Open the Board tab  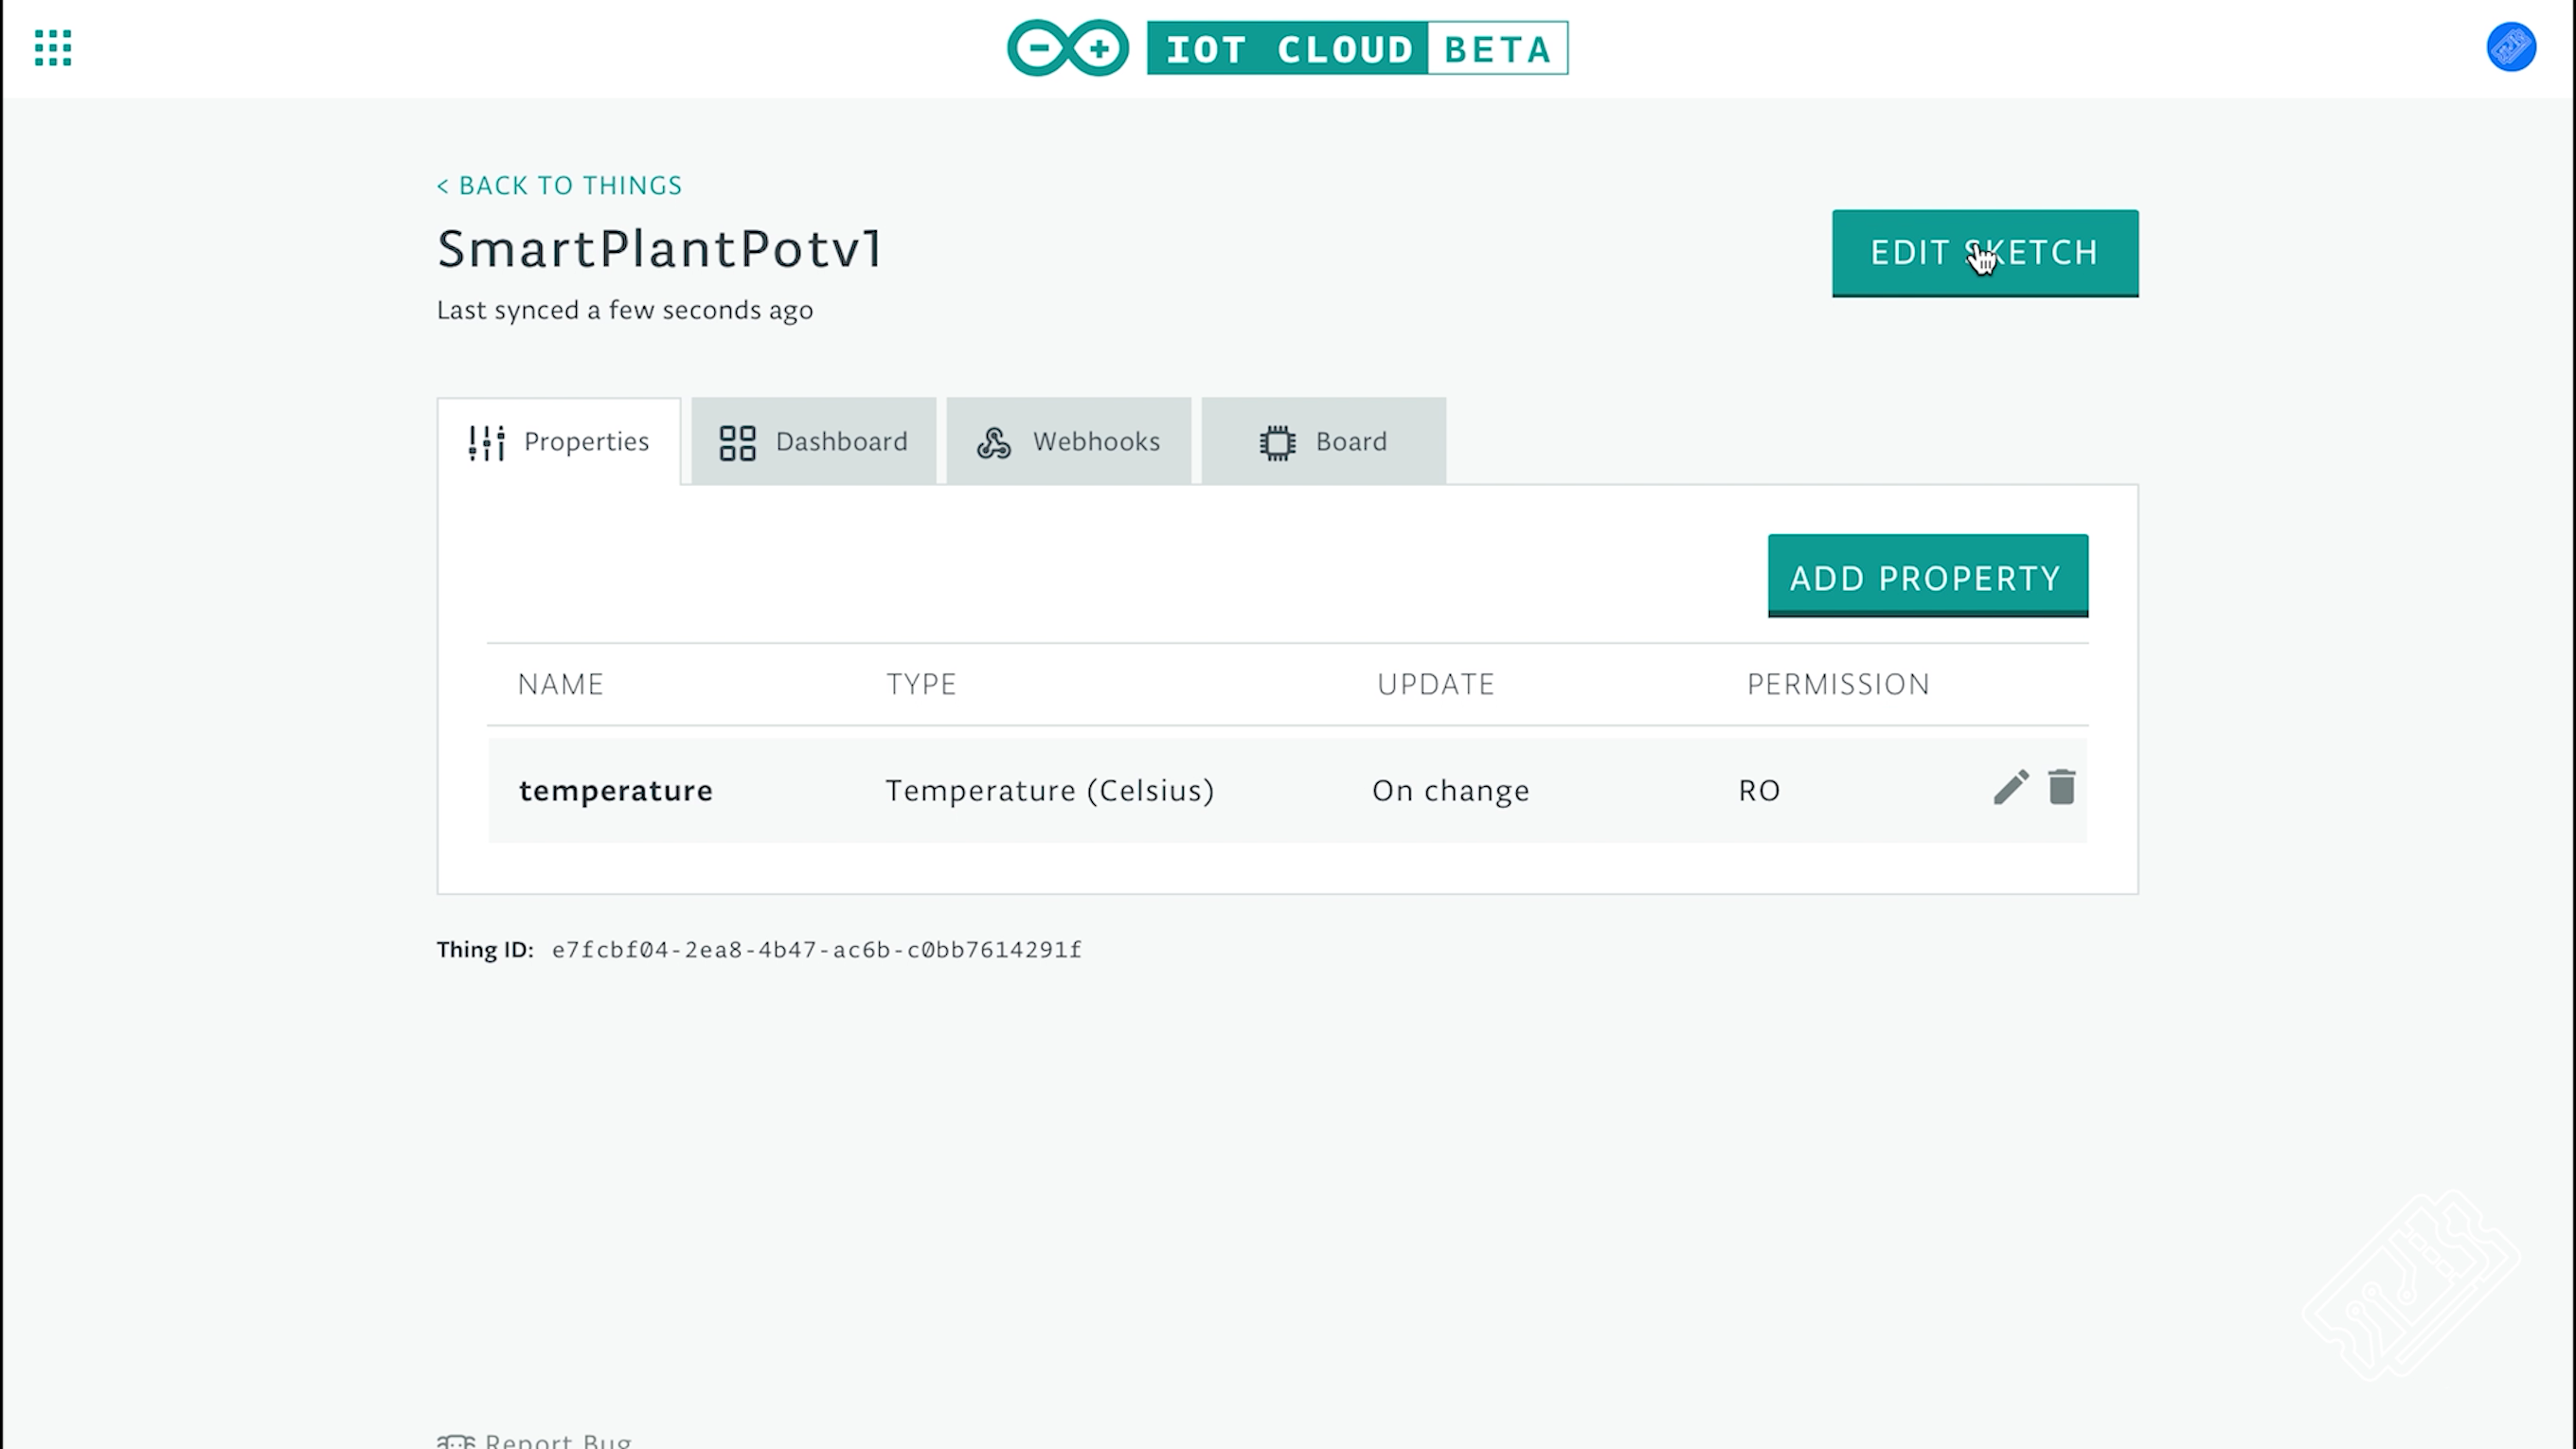(1323, 441)
